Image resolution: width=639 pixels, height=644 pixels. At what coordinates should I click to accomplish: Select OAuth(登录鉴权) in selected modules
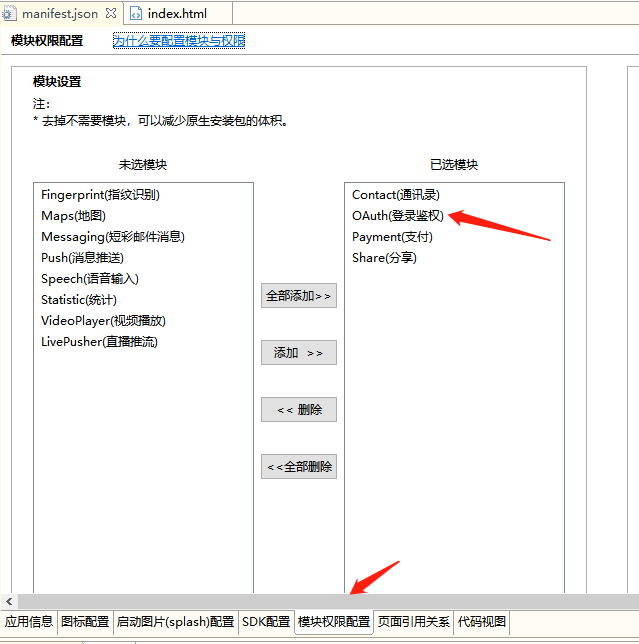tap(398, 216)
